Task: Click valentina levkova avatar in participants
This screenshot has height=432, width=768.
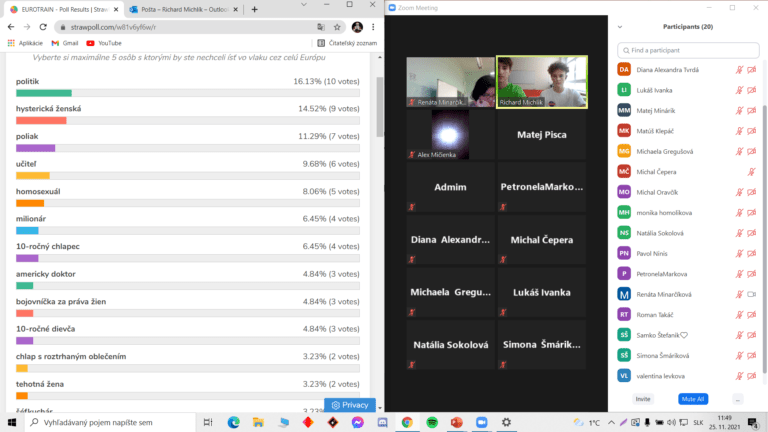Action: click(x=624, y=376)
